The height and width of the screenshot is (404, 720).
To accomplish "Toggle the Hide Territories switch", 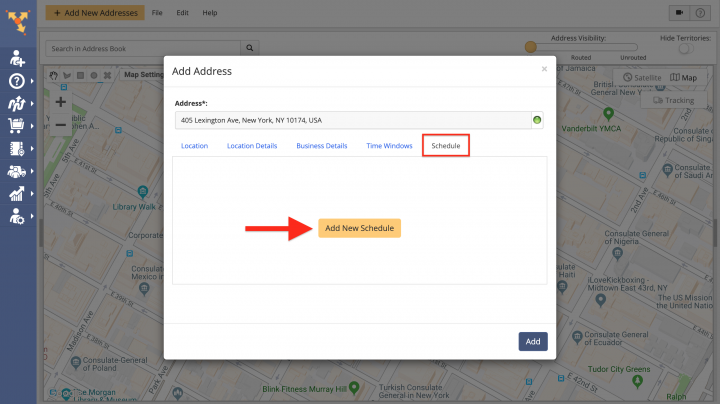I will point(686,49).
